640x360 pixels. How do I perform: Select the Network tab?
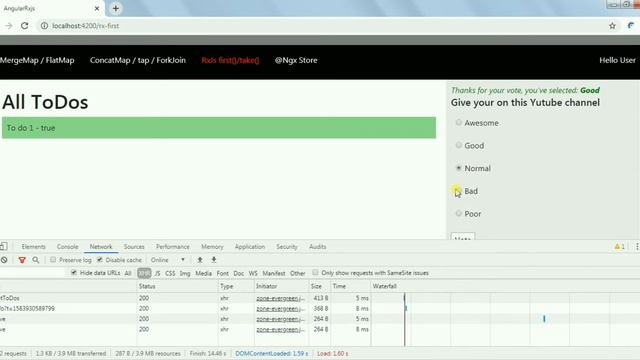click(101, 247)
